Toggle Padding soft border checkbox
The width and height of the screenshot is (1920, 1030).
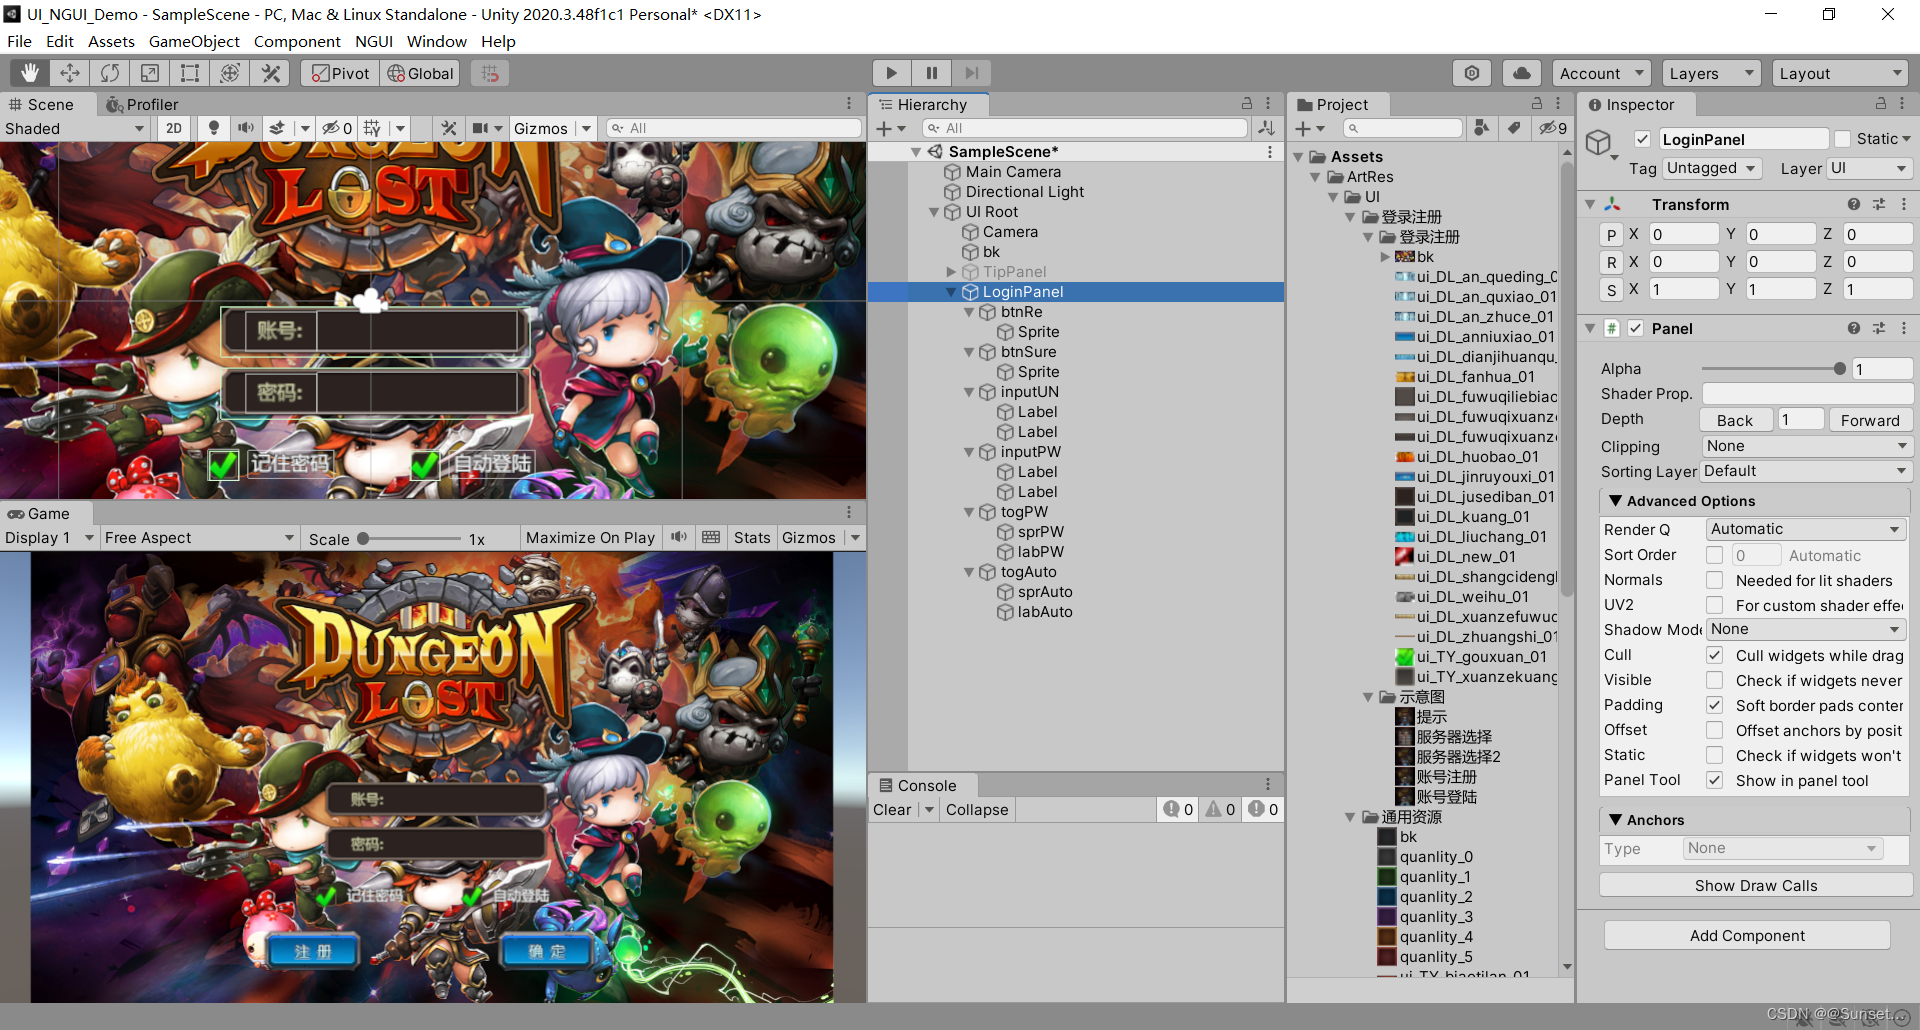(1714, 705)
